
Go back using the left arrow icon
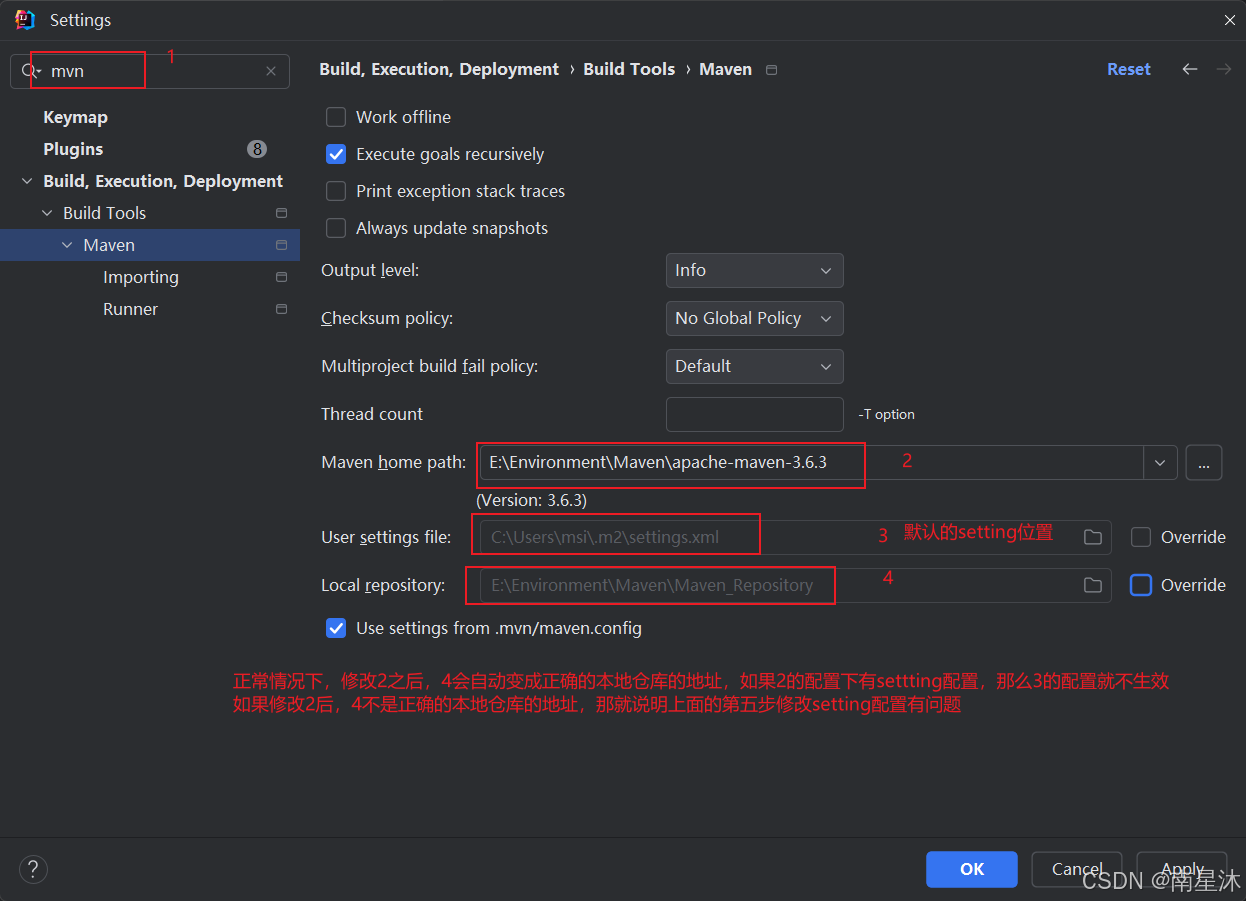[1190, 69]
